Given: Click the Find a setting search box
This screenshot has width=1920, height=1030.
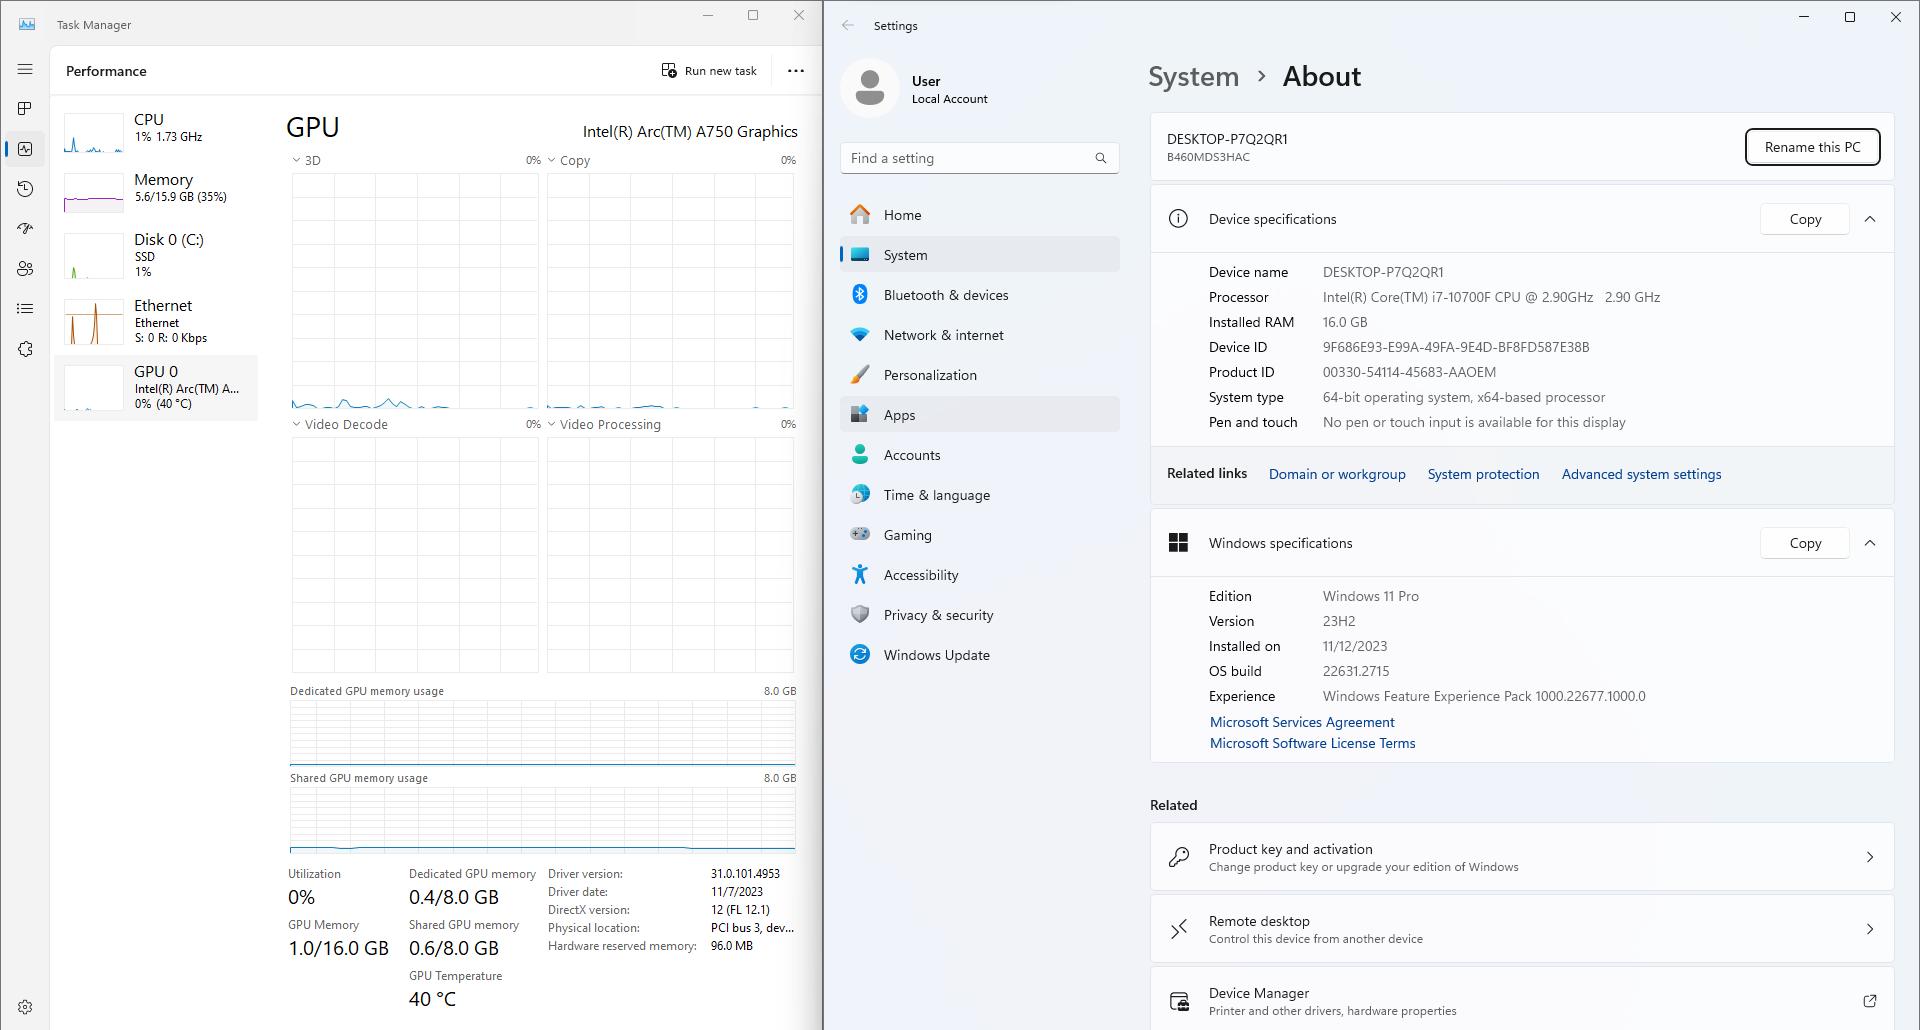Looking at the screenshot, I should 979,158.
